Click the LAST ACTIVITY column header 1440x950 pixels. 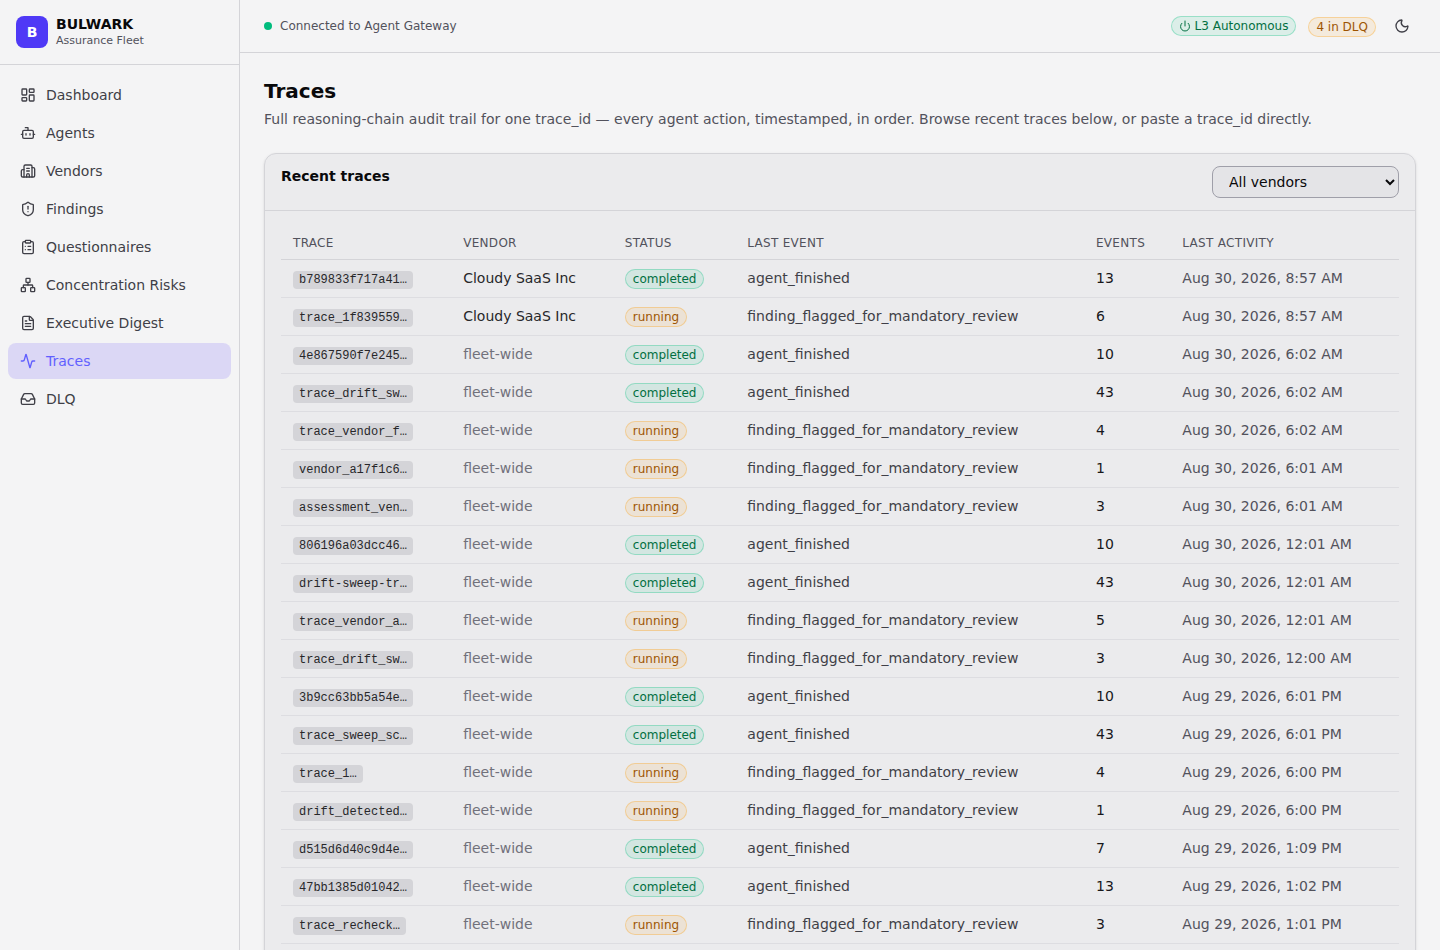click(1228, 243)
